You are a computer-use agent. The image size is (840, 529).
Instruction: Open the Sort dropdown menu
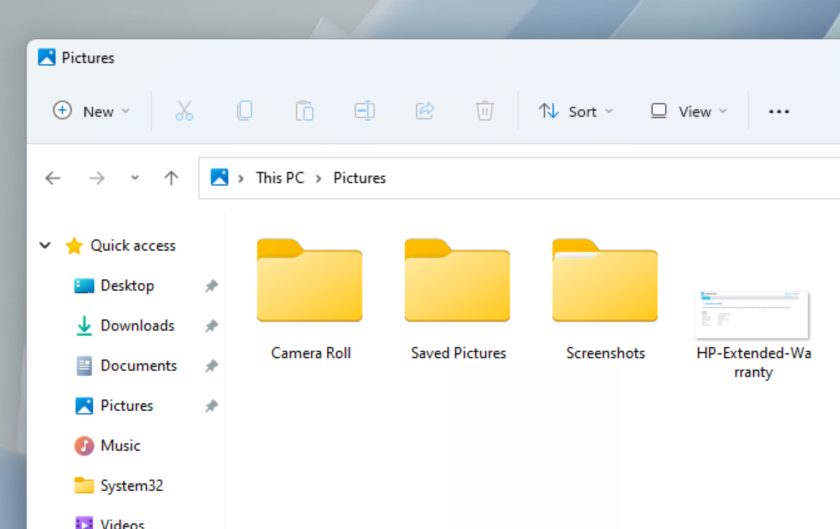pyautogui.click(x=575, y=111)
